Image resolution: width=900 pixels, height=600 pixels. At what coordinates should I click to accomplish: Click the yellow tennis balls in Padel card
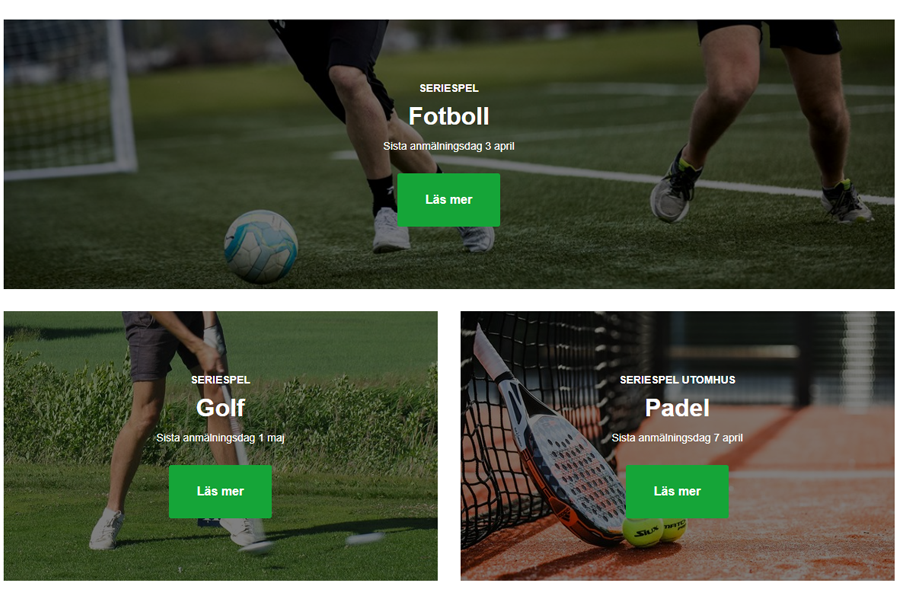pos(654,531)
